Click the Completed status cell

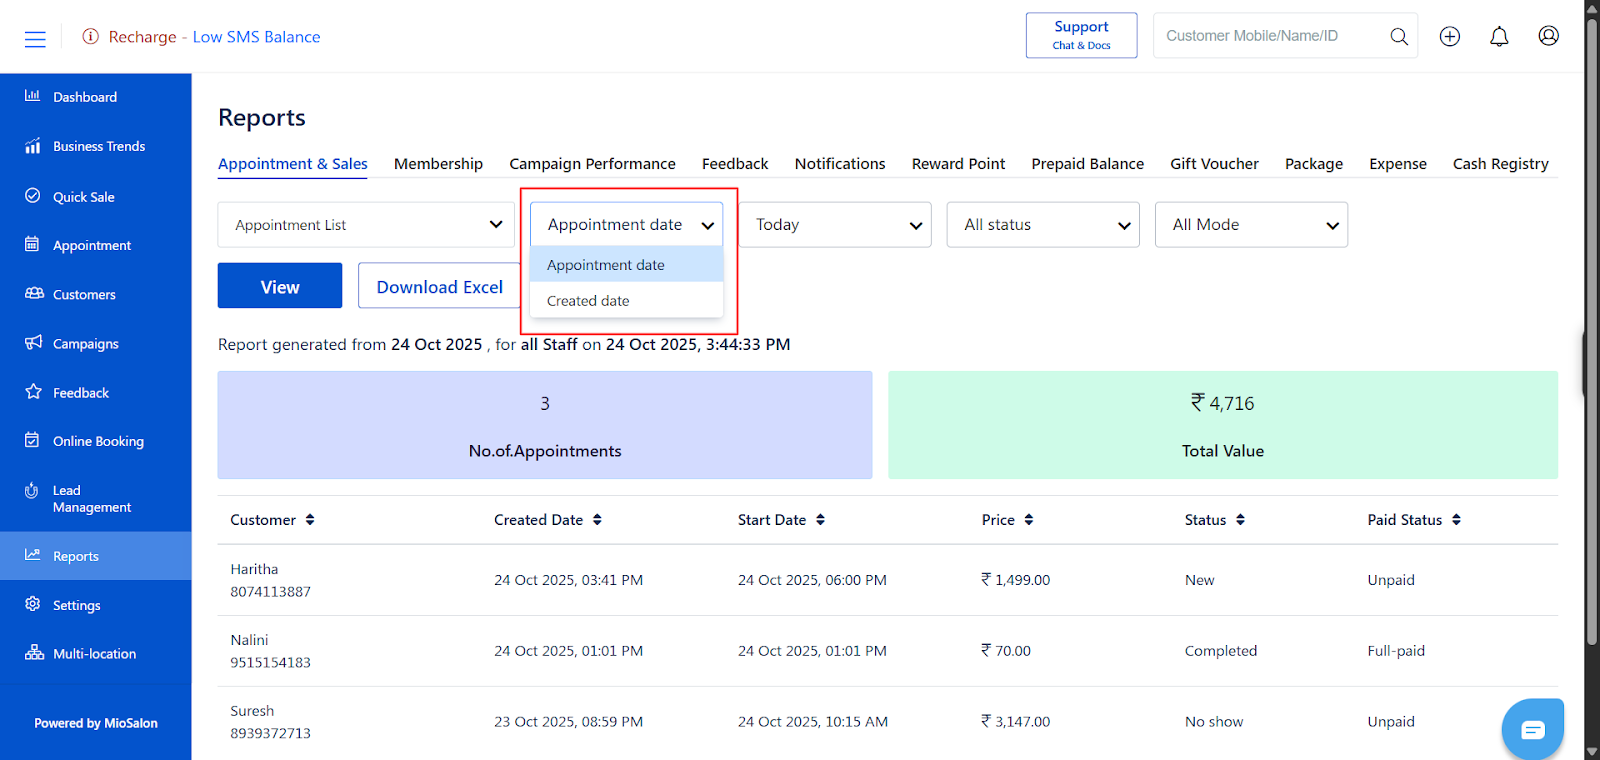(1221, 651)
